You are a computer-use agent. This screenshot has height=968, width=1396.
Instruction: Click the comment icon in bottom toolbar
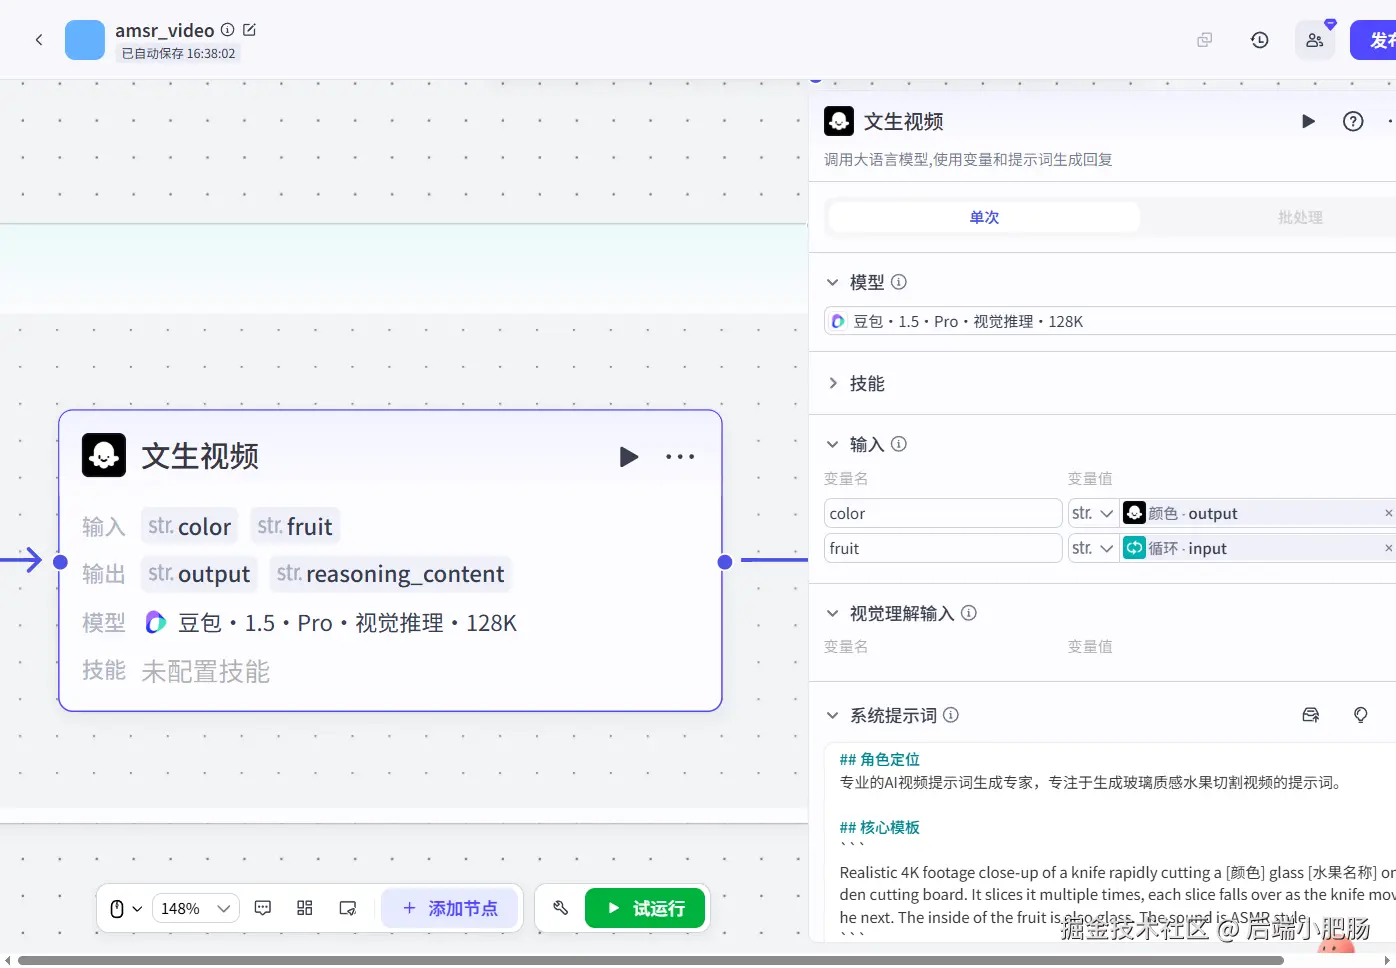263,908
